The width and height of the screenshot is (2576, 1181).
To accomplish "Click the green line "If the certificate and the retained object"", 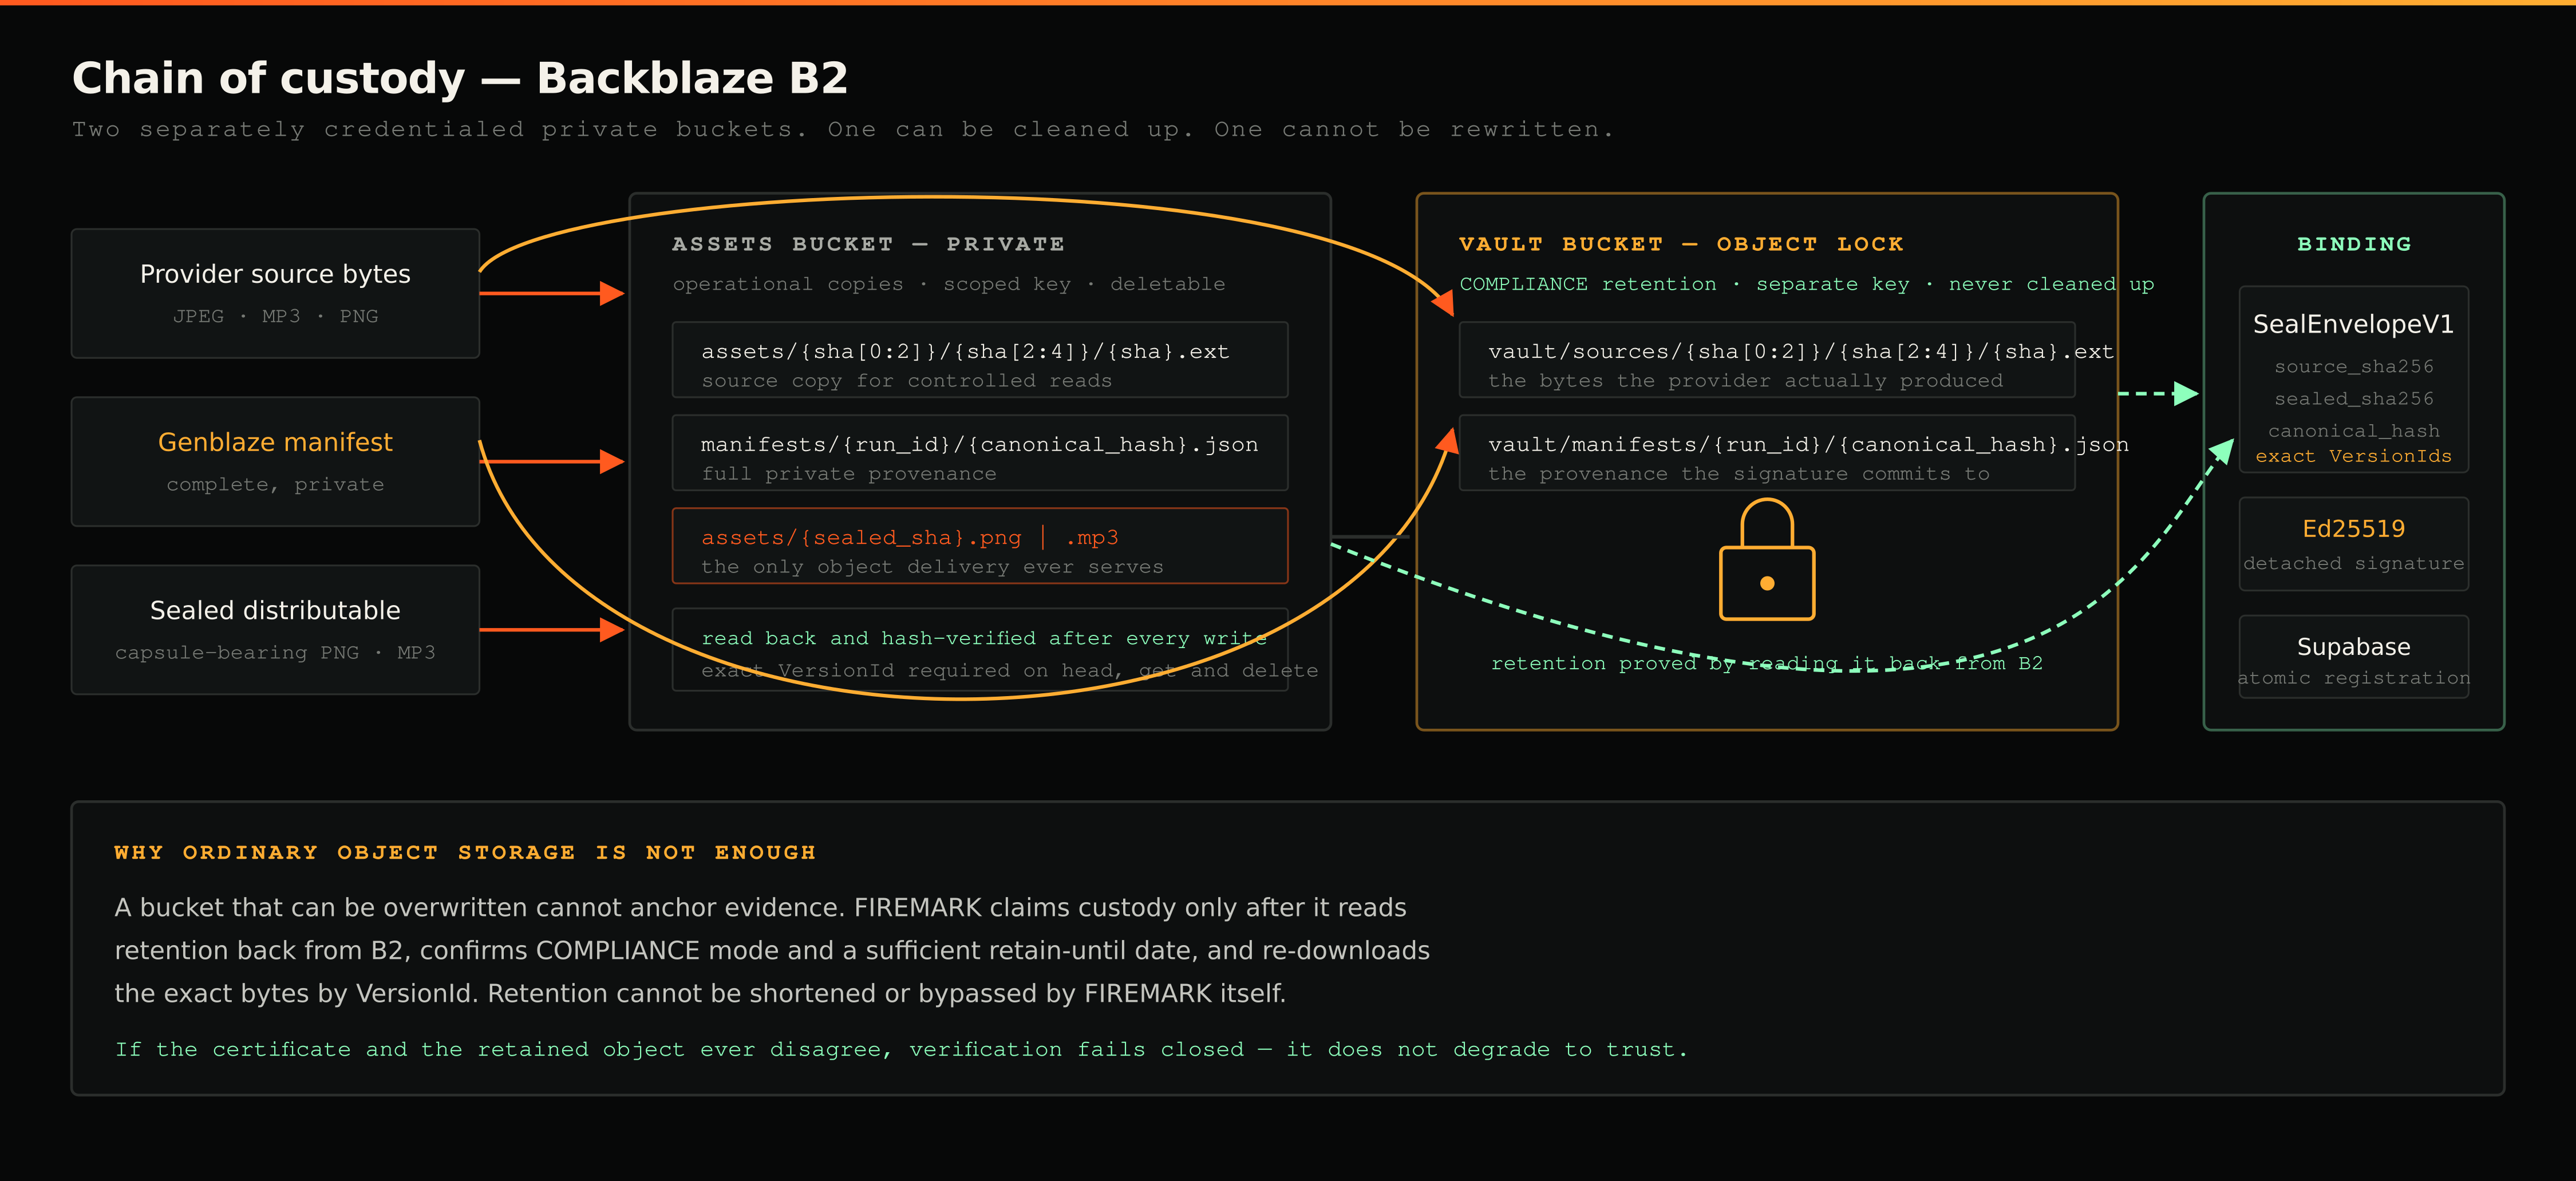I will coord(901,1049).
